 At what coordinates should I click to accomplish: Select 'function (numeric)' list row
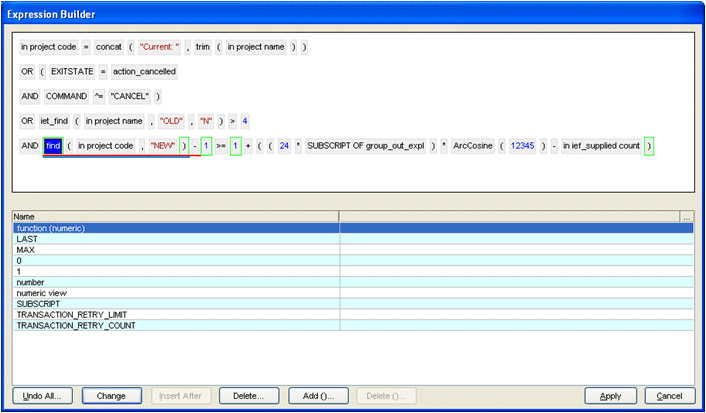(50, 228)
